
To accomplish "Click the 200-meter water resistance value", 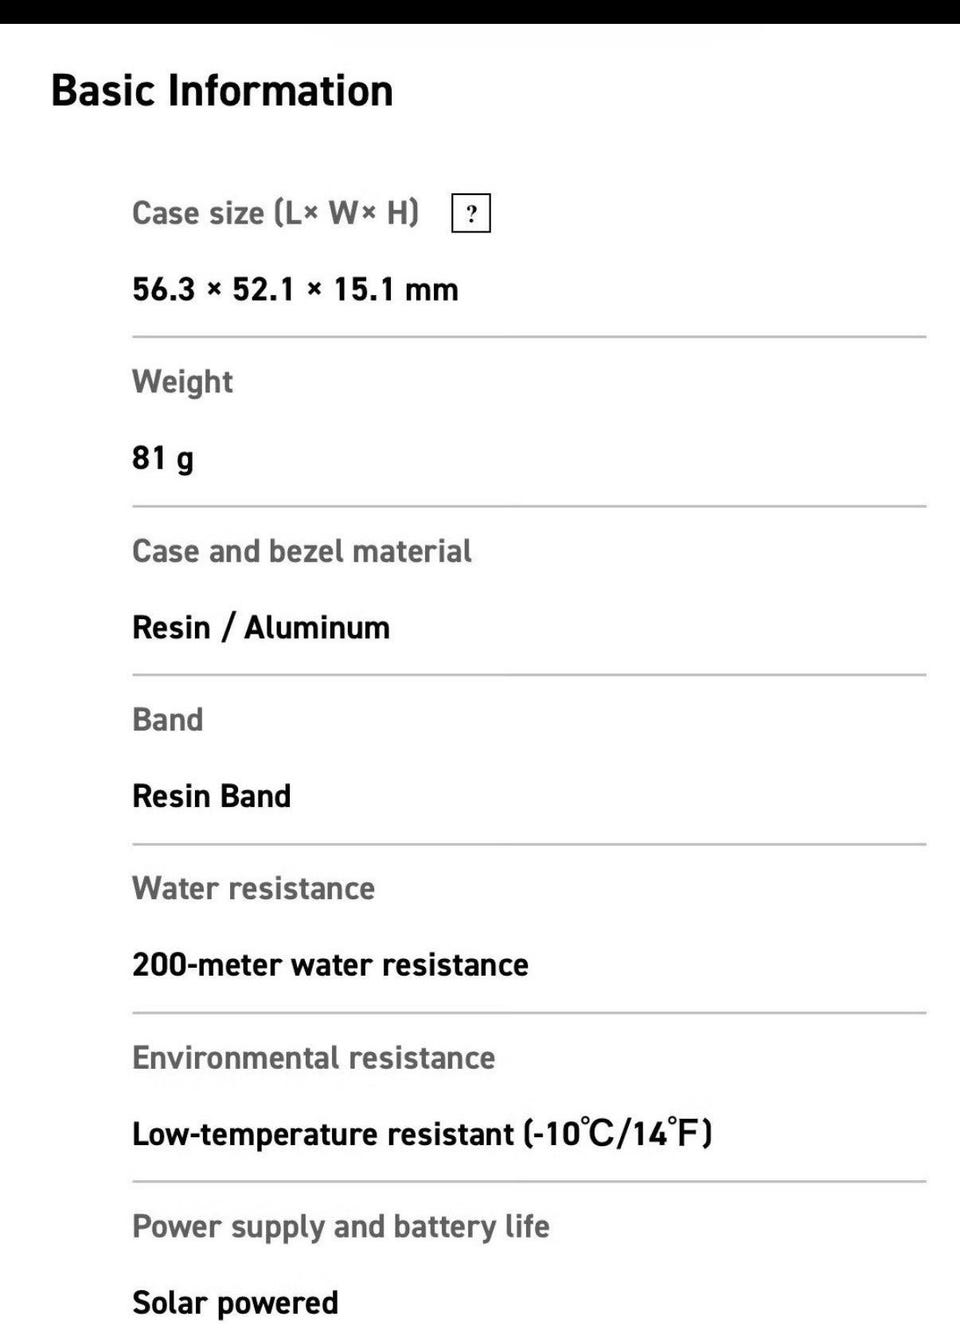I will pos(330,965).
